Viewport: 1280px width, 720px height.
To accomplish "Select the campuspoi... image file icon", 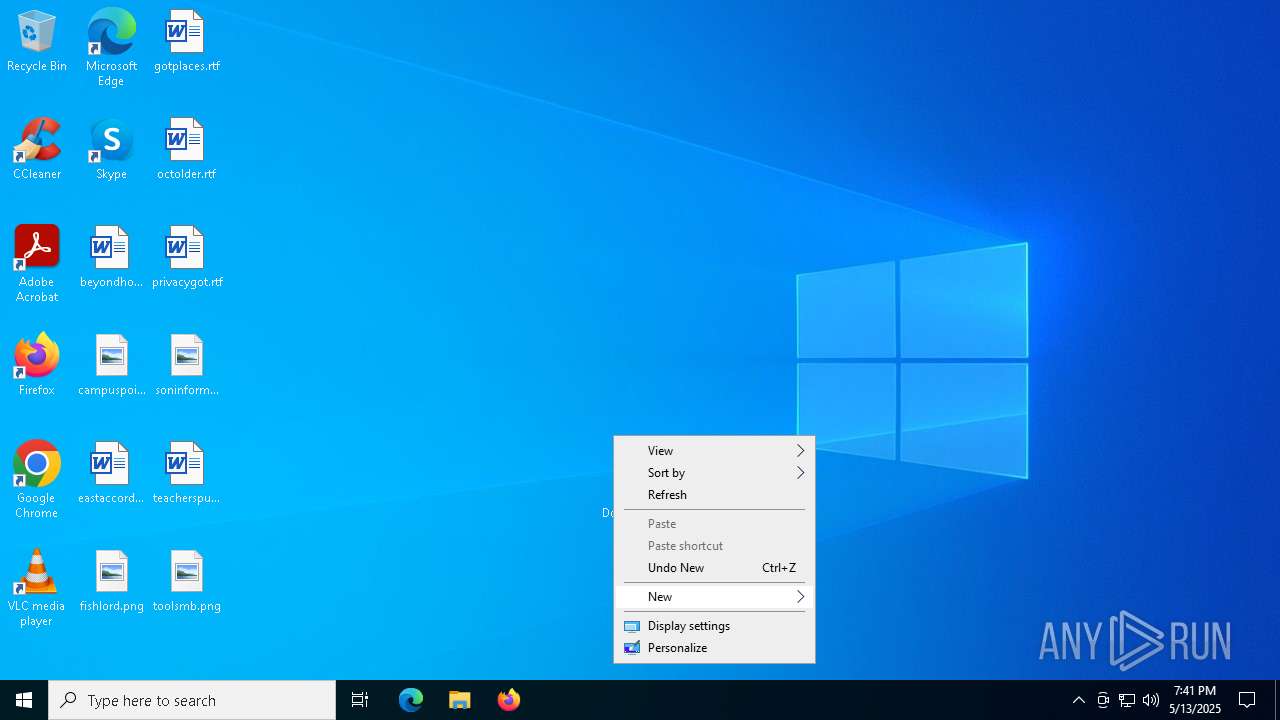I will (x=111, y=366).
